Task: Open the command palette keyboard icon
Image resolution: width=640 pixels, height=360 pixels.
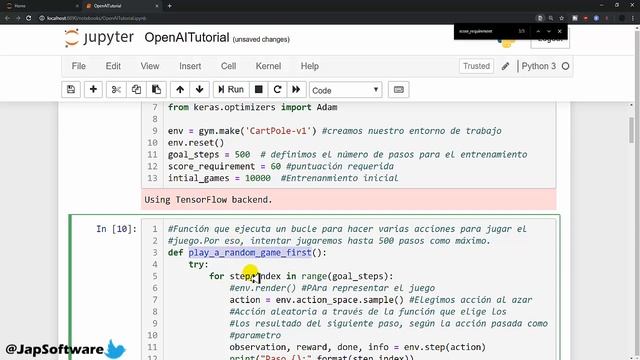Action: click(x=399, y=89)
